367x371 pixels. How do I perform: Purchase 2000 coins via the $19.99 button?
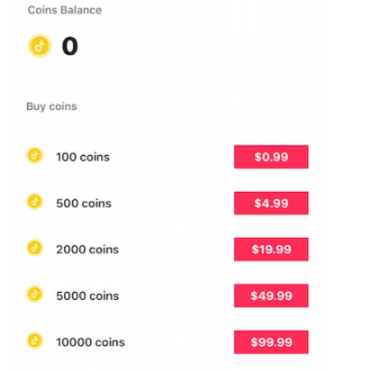271,249
